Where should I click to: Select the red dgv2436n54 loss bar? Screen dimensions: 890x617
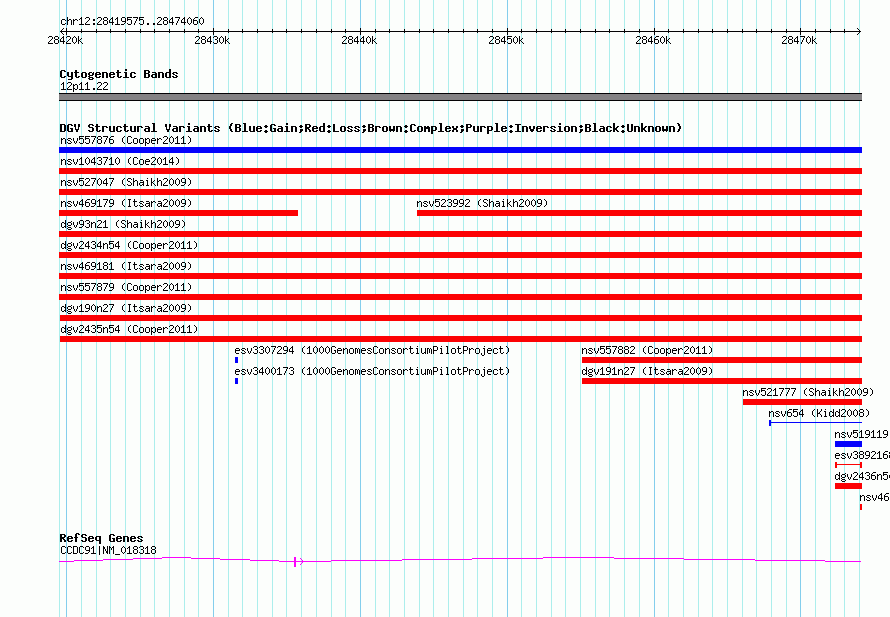click(x=848, y=486)
